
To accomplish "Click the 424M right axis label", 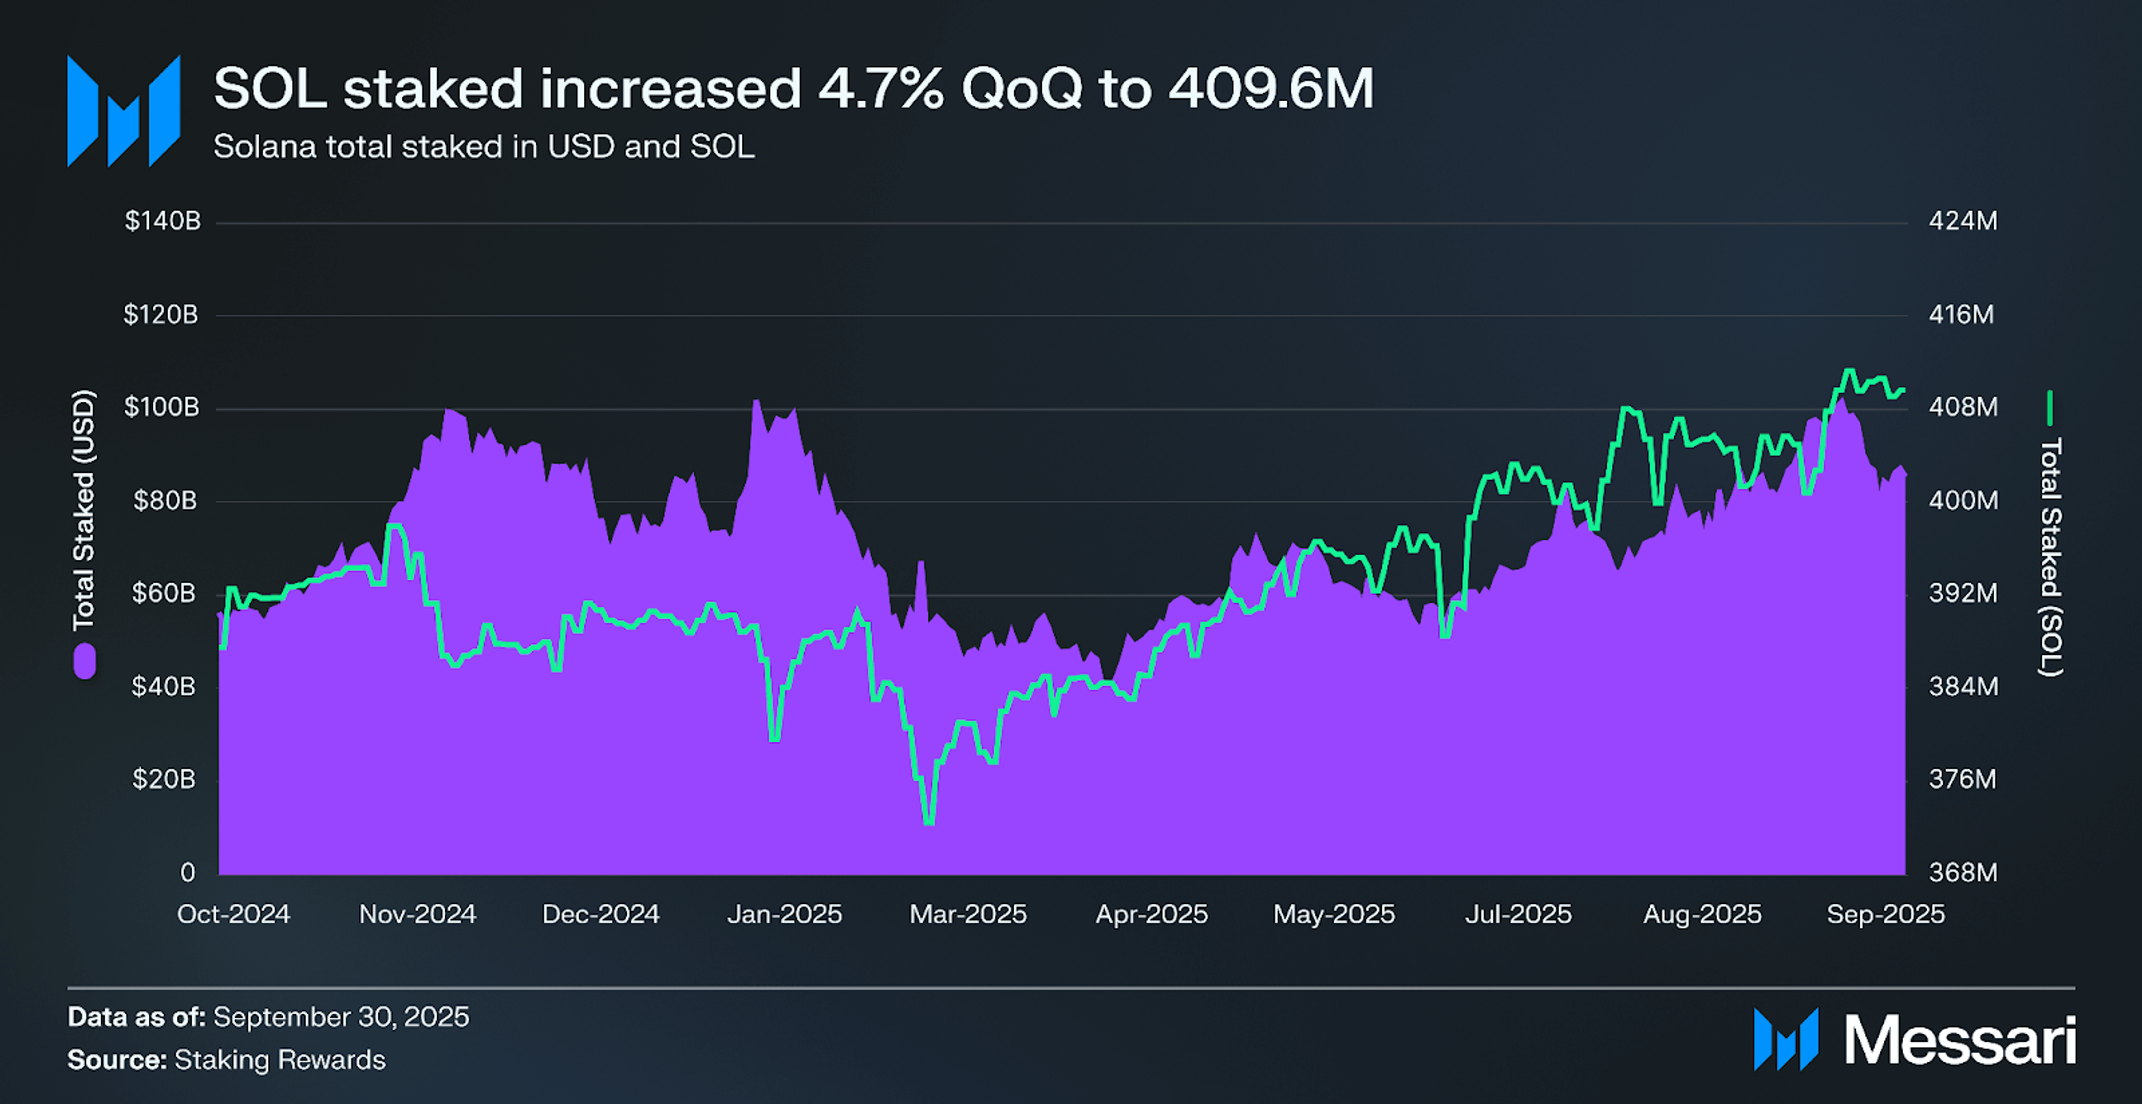I will pyautogui.click(x=1962, y=221).
